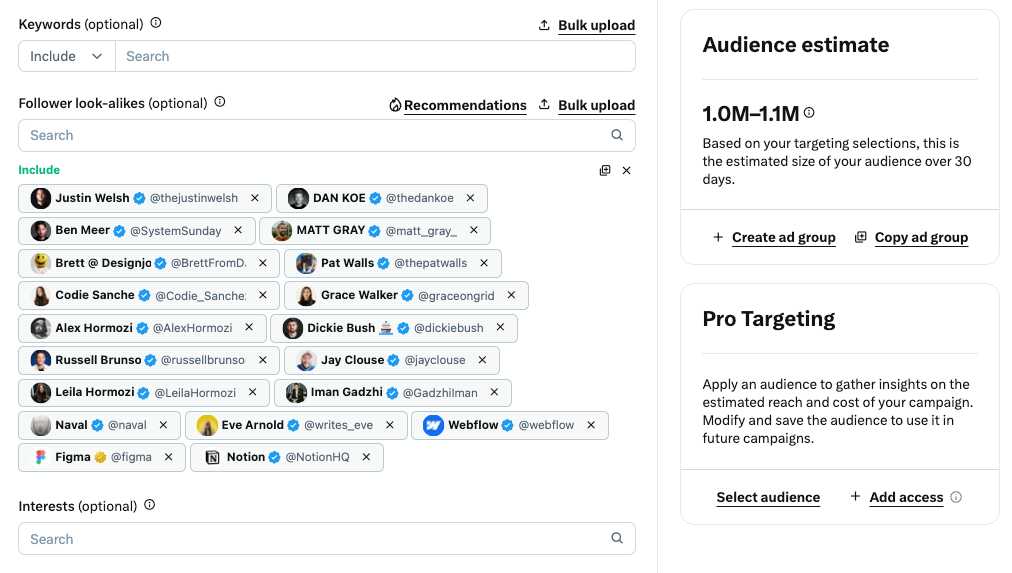Remove Dickie Bush from included accounts
This screenshot has height=573, width=1012.
pyautogui.click(x=500, y=328)
